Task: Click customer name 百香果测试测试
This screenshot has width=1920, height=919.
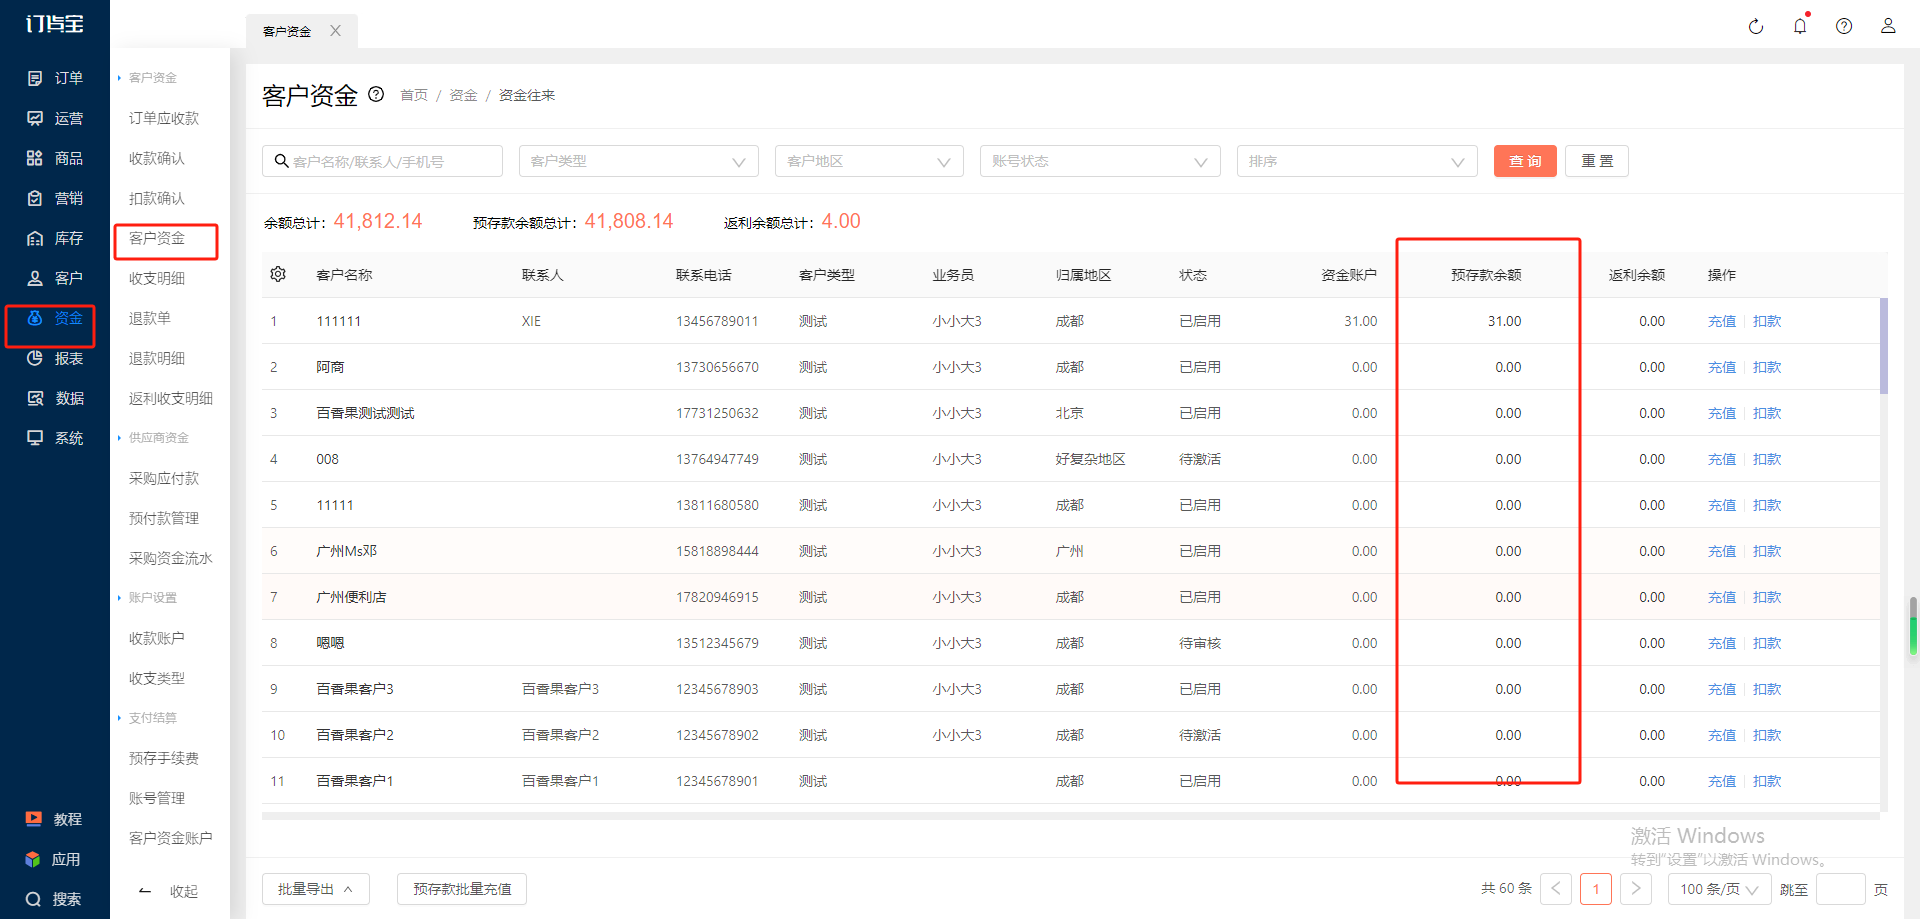Action: point(365,413)
